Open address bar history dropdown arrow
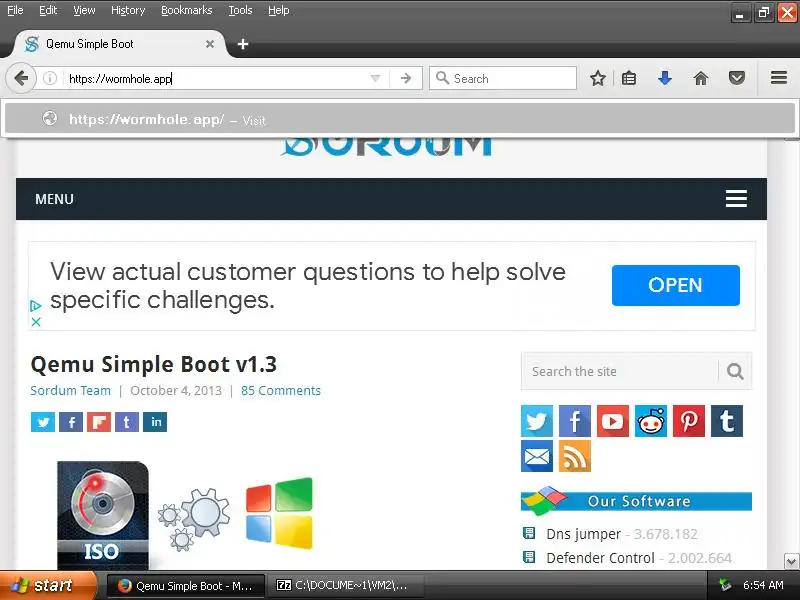Screen dimensions: 800x600 376,79
